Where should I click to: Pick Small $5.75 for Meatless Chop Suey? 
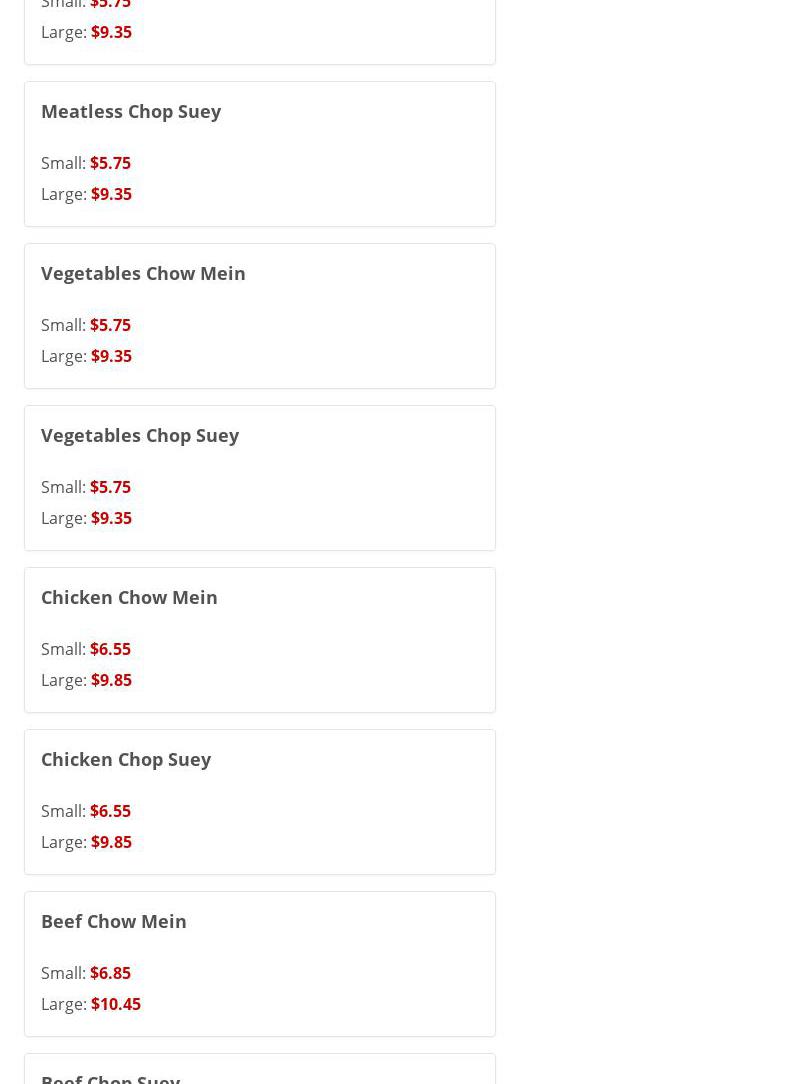tap(86, 163)
